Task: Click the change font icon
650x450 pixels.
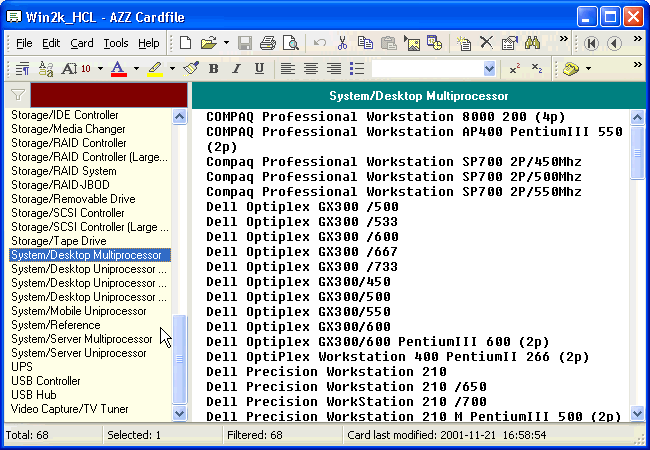Action: [46, 69]
